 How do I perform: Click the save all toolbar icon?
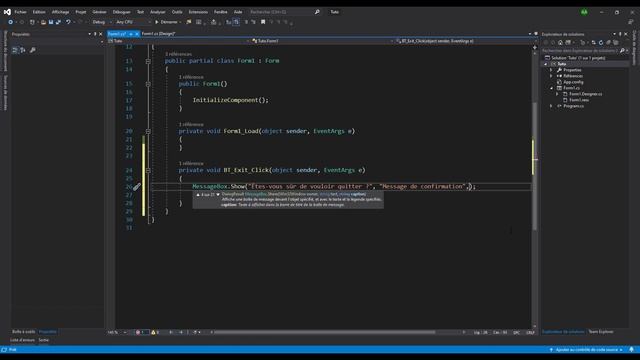pyautogui.click(x=58, y=22)
